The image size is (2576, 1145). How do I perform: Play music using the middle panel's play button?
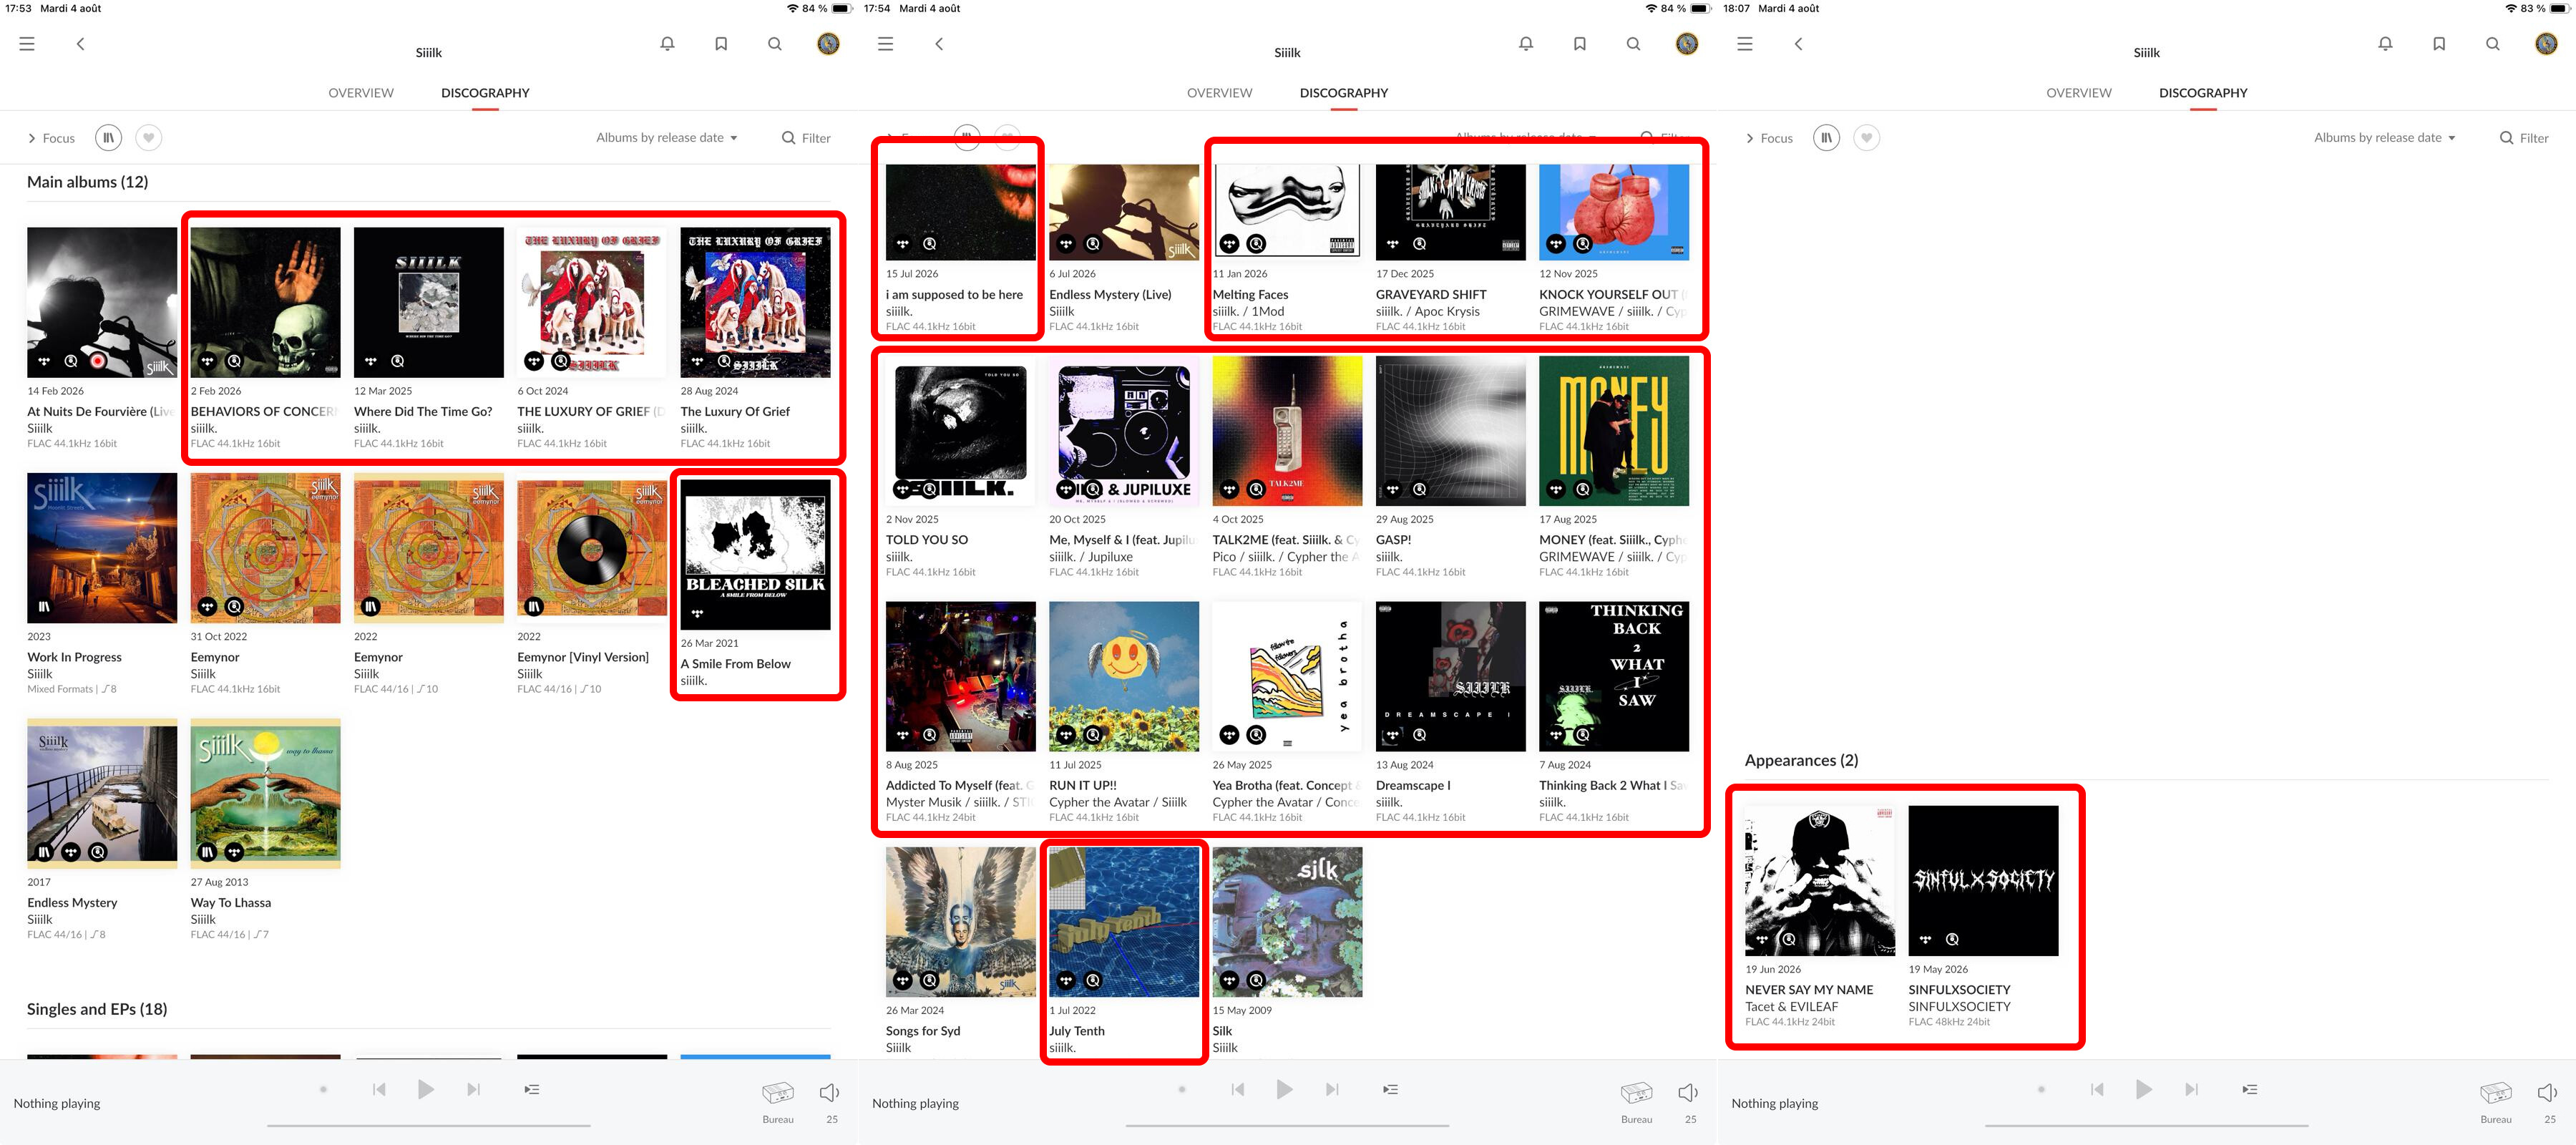point(1284,1089)
